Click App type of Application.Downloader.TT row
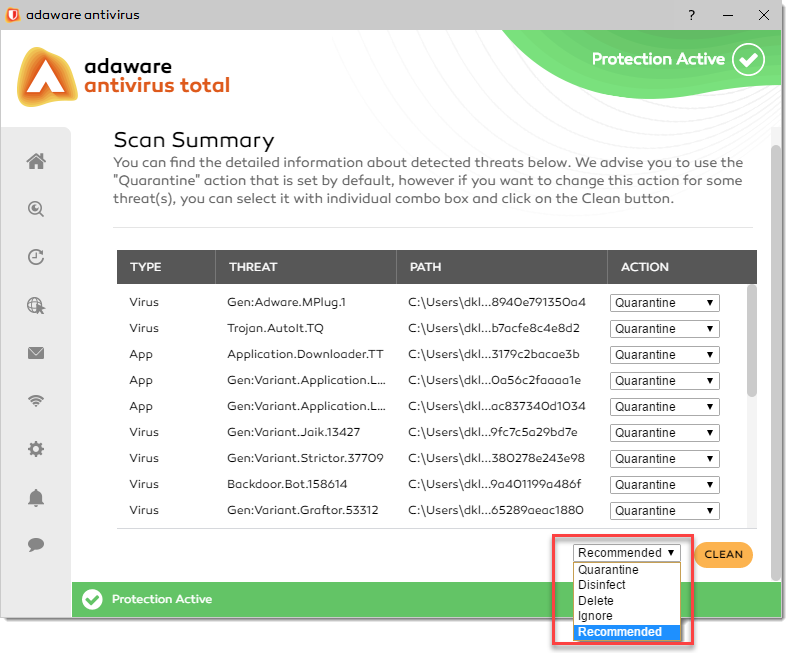 [141, 355]
